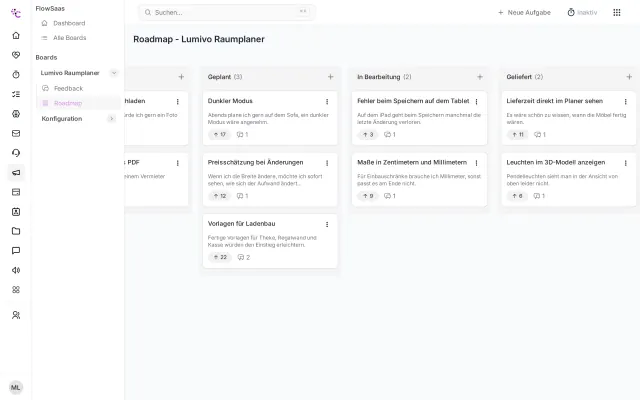Image resolution: width=640 pixels, height=400 pixels.
Task: Click the card layout icon in left rail
Action: [x=16, y=192]
